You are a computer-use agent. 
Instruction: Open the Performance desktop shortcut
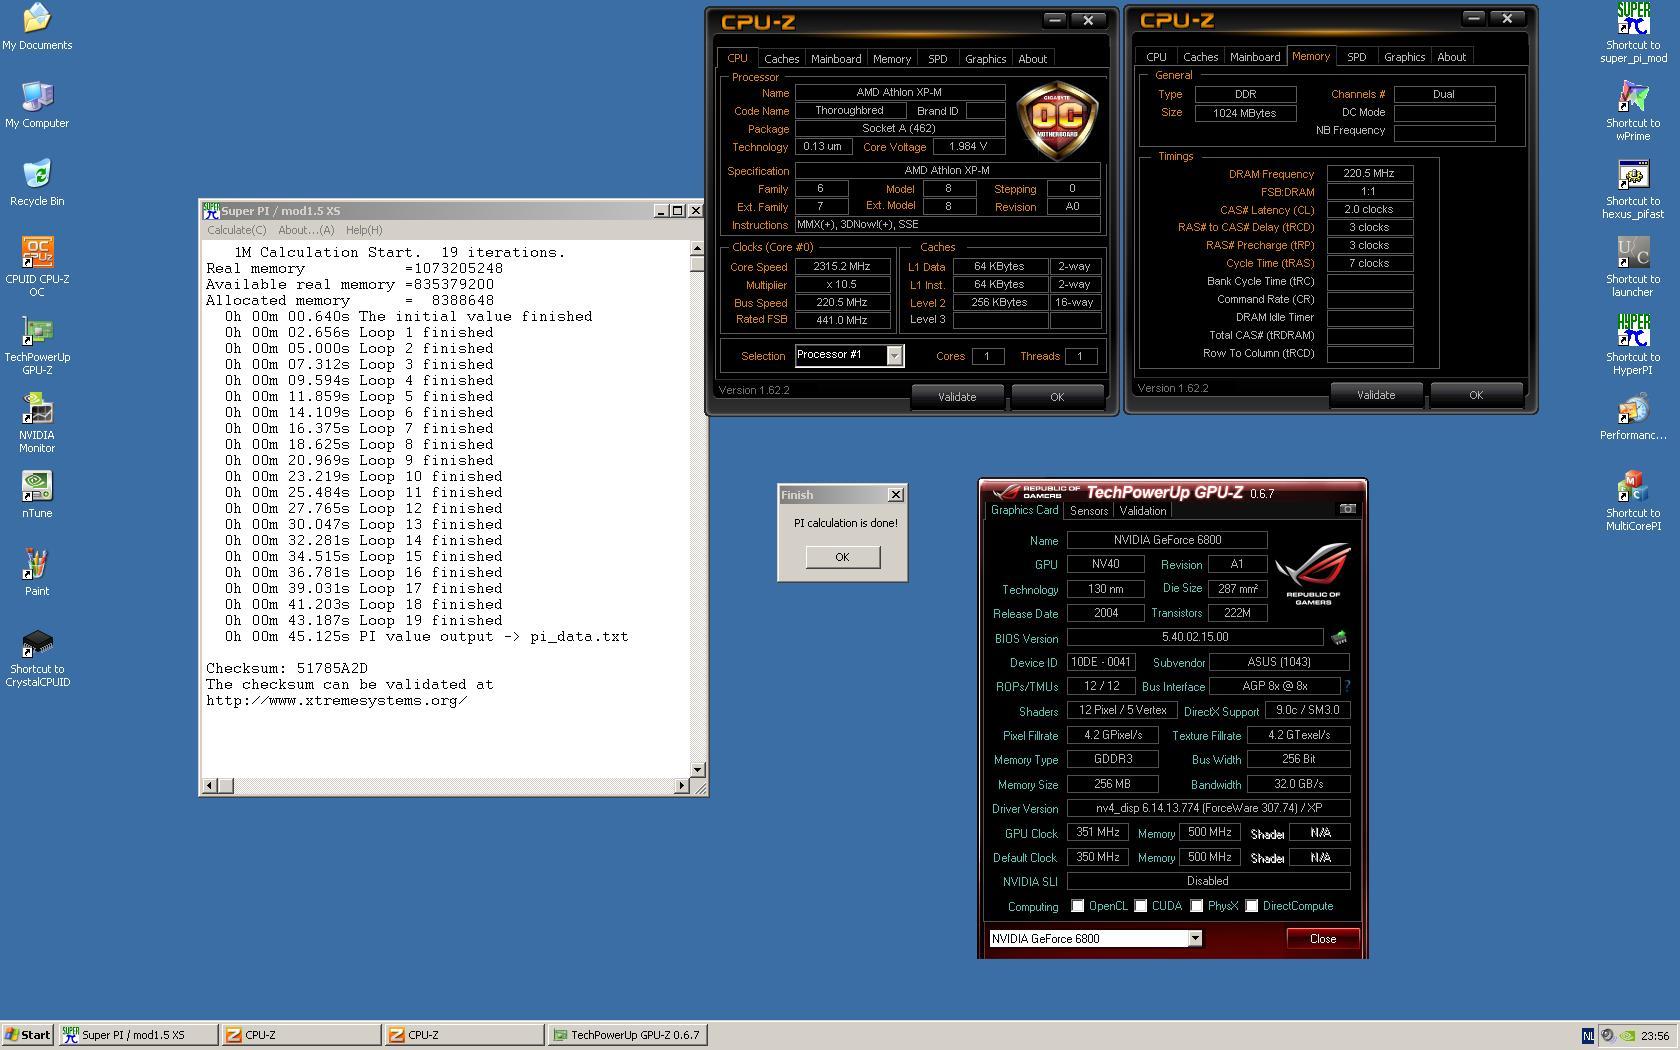(1633, 416)
